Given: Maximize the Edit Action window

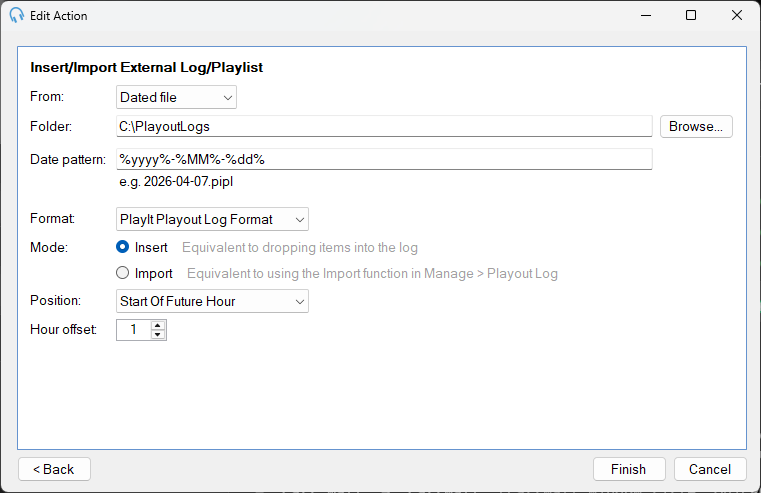Looking at the screenshot, I should point(691,16).
